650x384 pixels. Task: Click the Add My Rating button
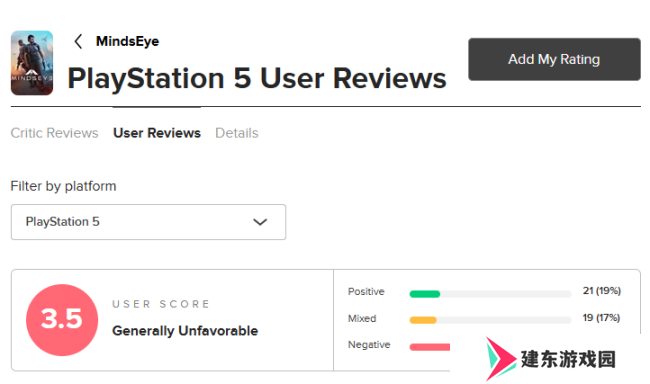[x=554, y=59]
